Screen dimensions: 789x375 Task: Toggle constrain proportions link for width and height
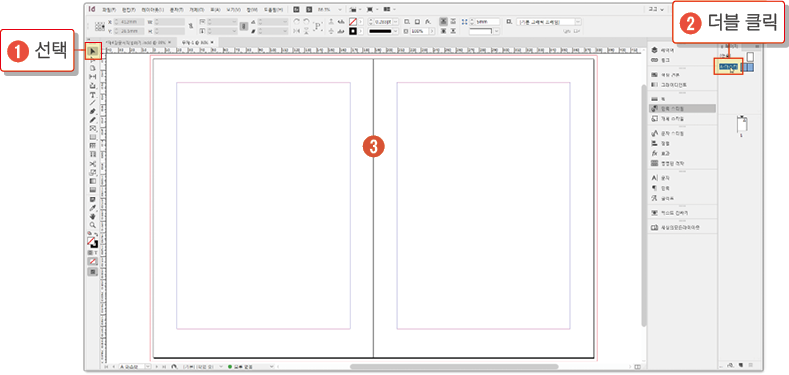click(191, 26)
